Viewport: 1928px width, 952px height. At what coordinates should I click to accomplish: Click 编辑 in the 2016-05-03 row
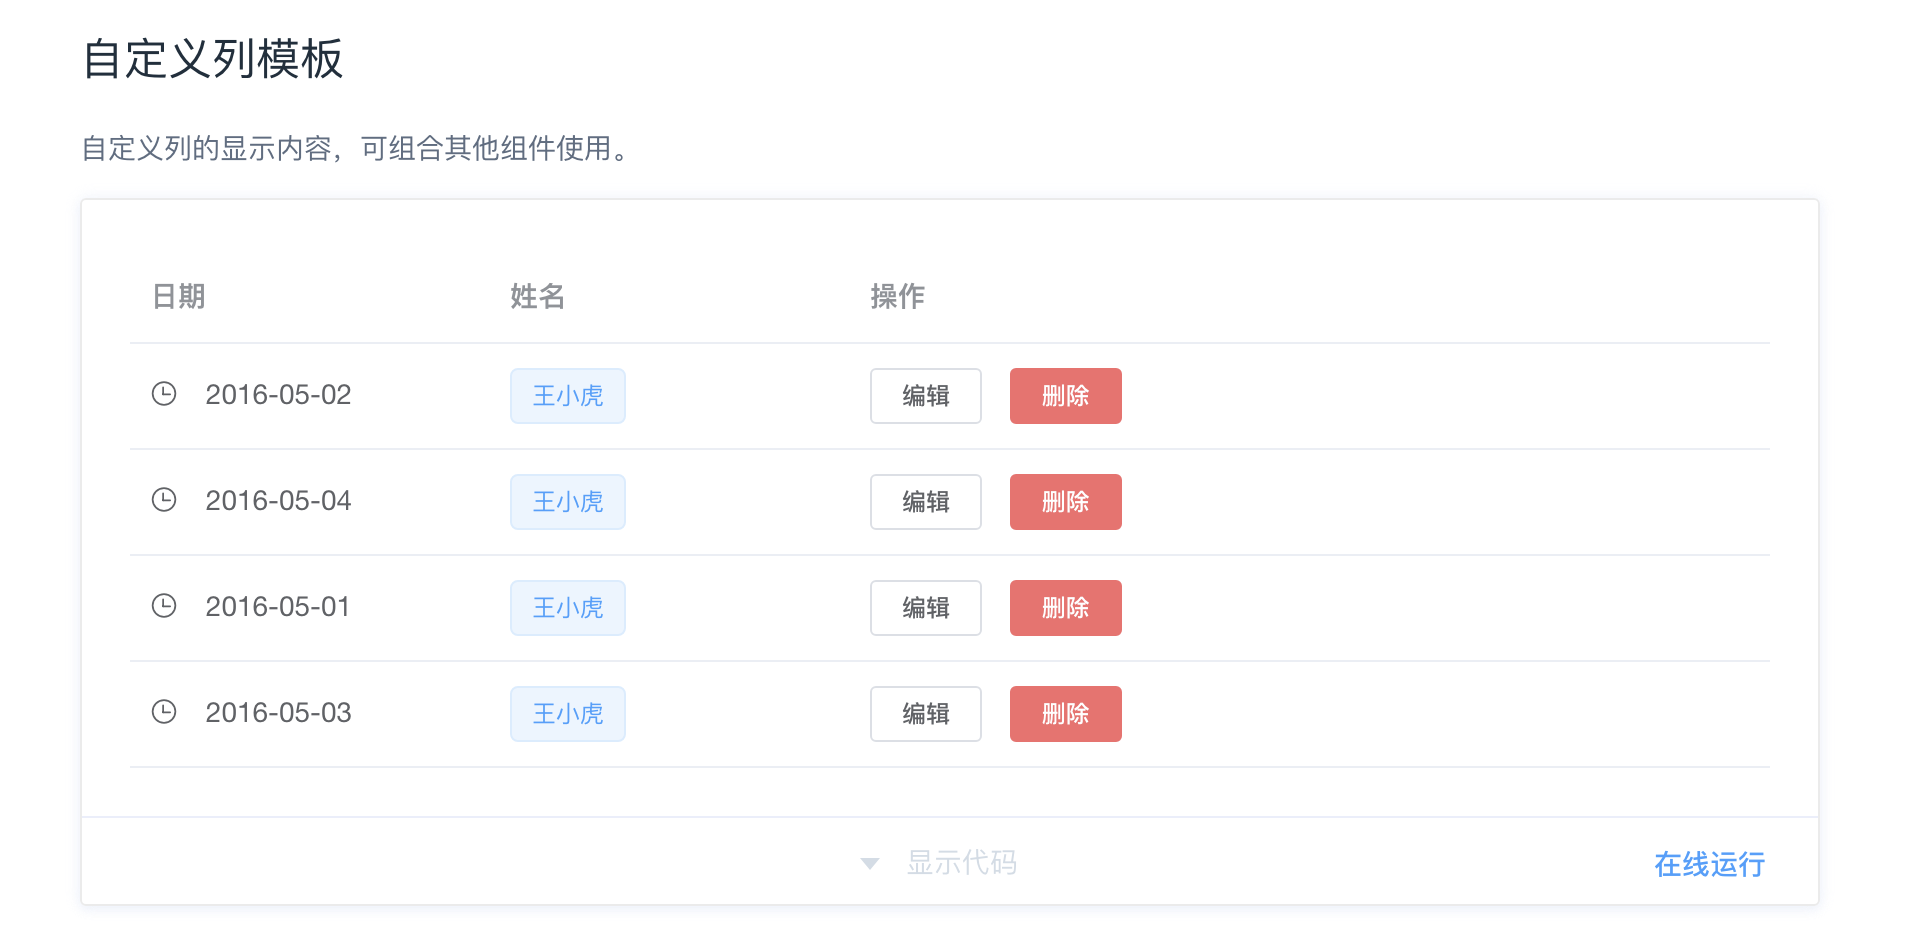926,714
